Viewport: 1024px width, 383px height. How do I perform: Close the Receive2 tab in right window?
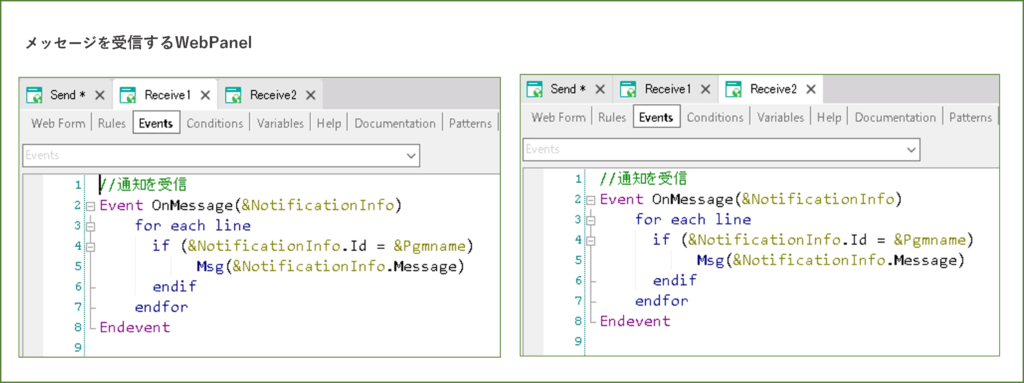tap(811, 89)
